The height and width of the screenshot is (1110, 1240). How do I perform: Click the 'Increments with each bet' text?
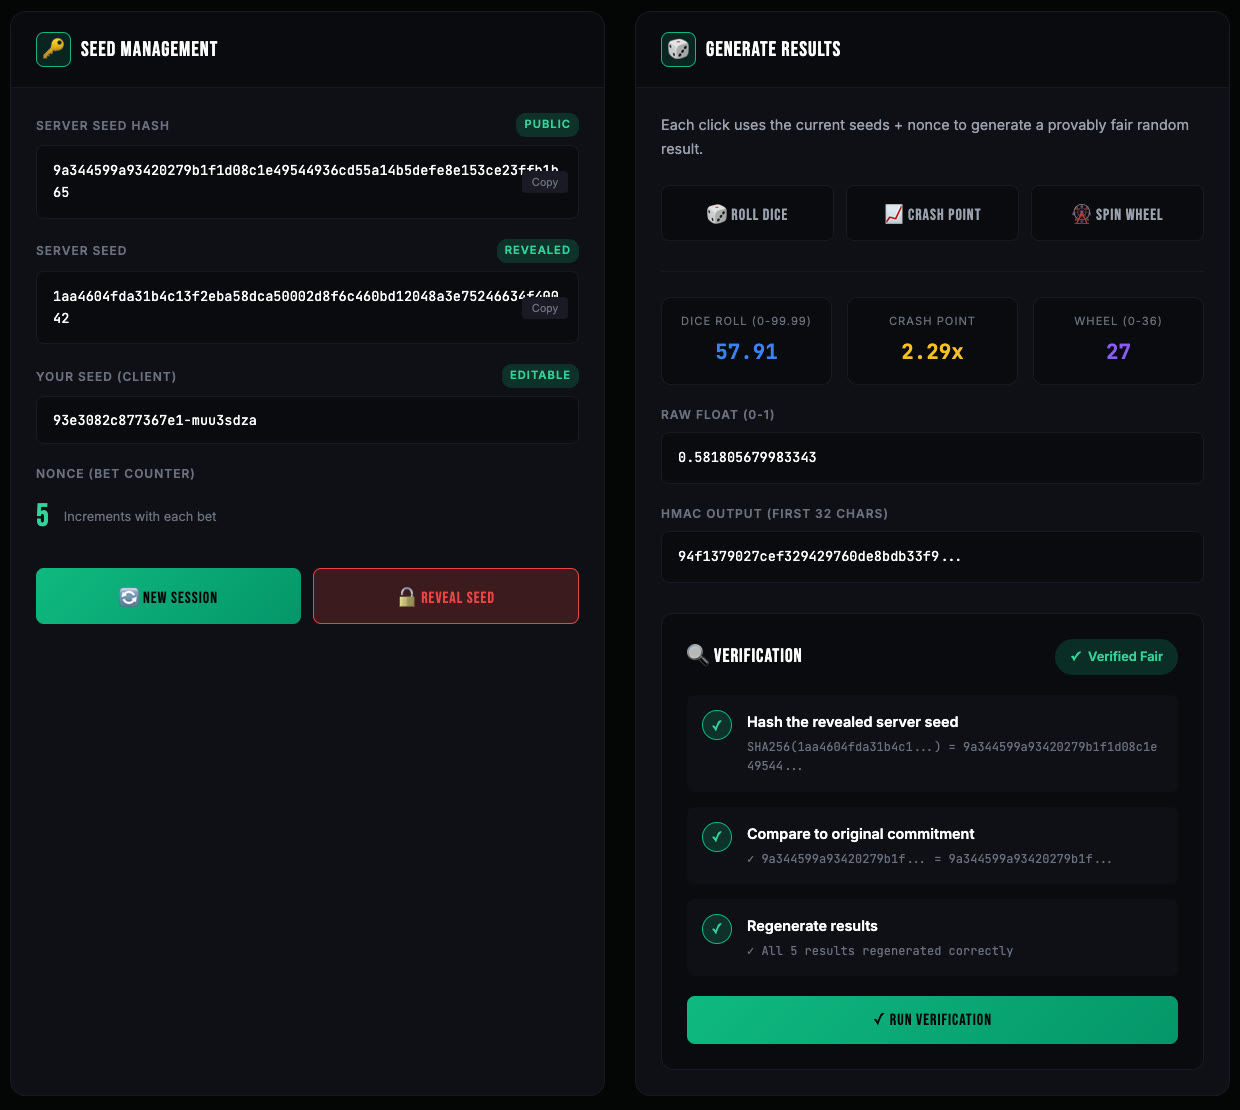tap(140, 517)
